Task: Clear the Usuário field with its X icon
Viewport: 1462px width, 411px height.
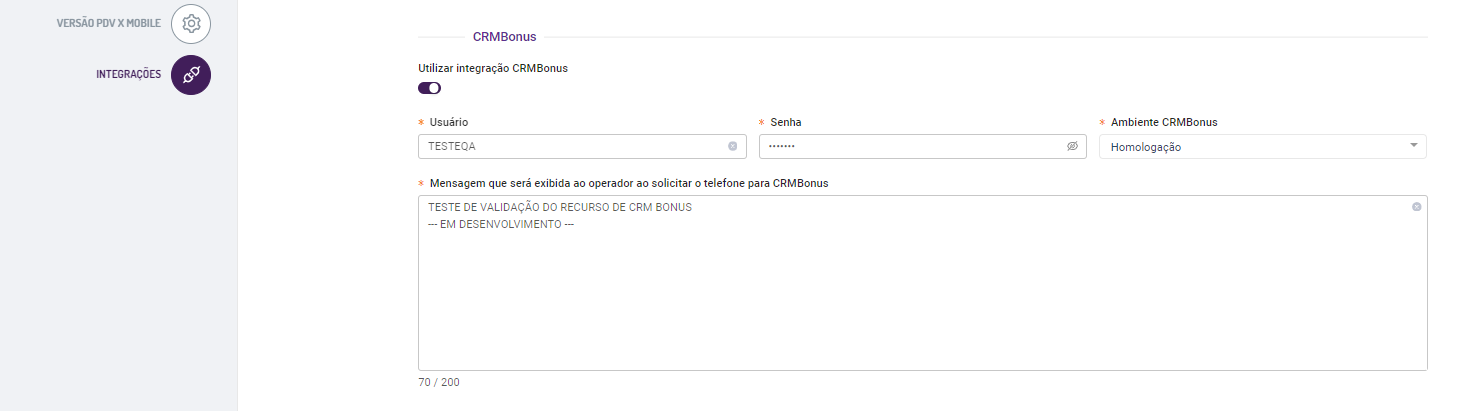Action: 732,146
